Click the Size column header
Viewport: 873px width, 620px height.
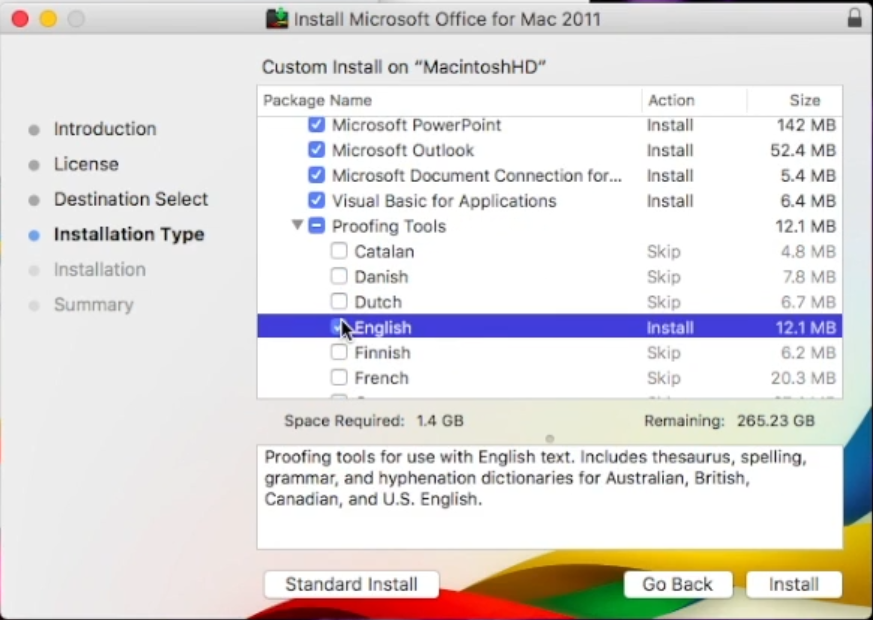pyautogui.click(x=805, y=101)
